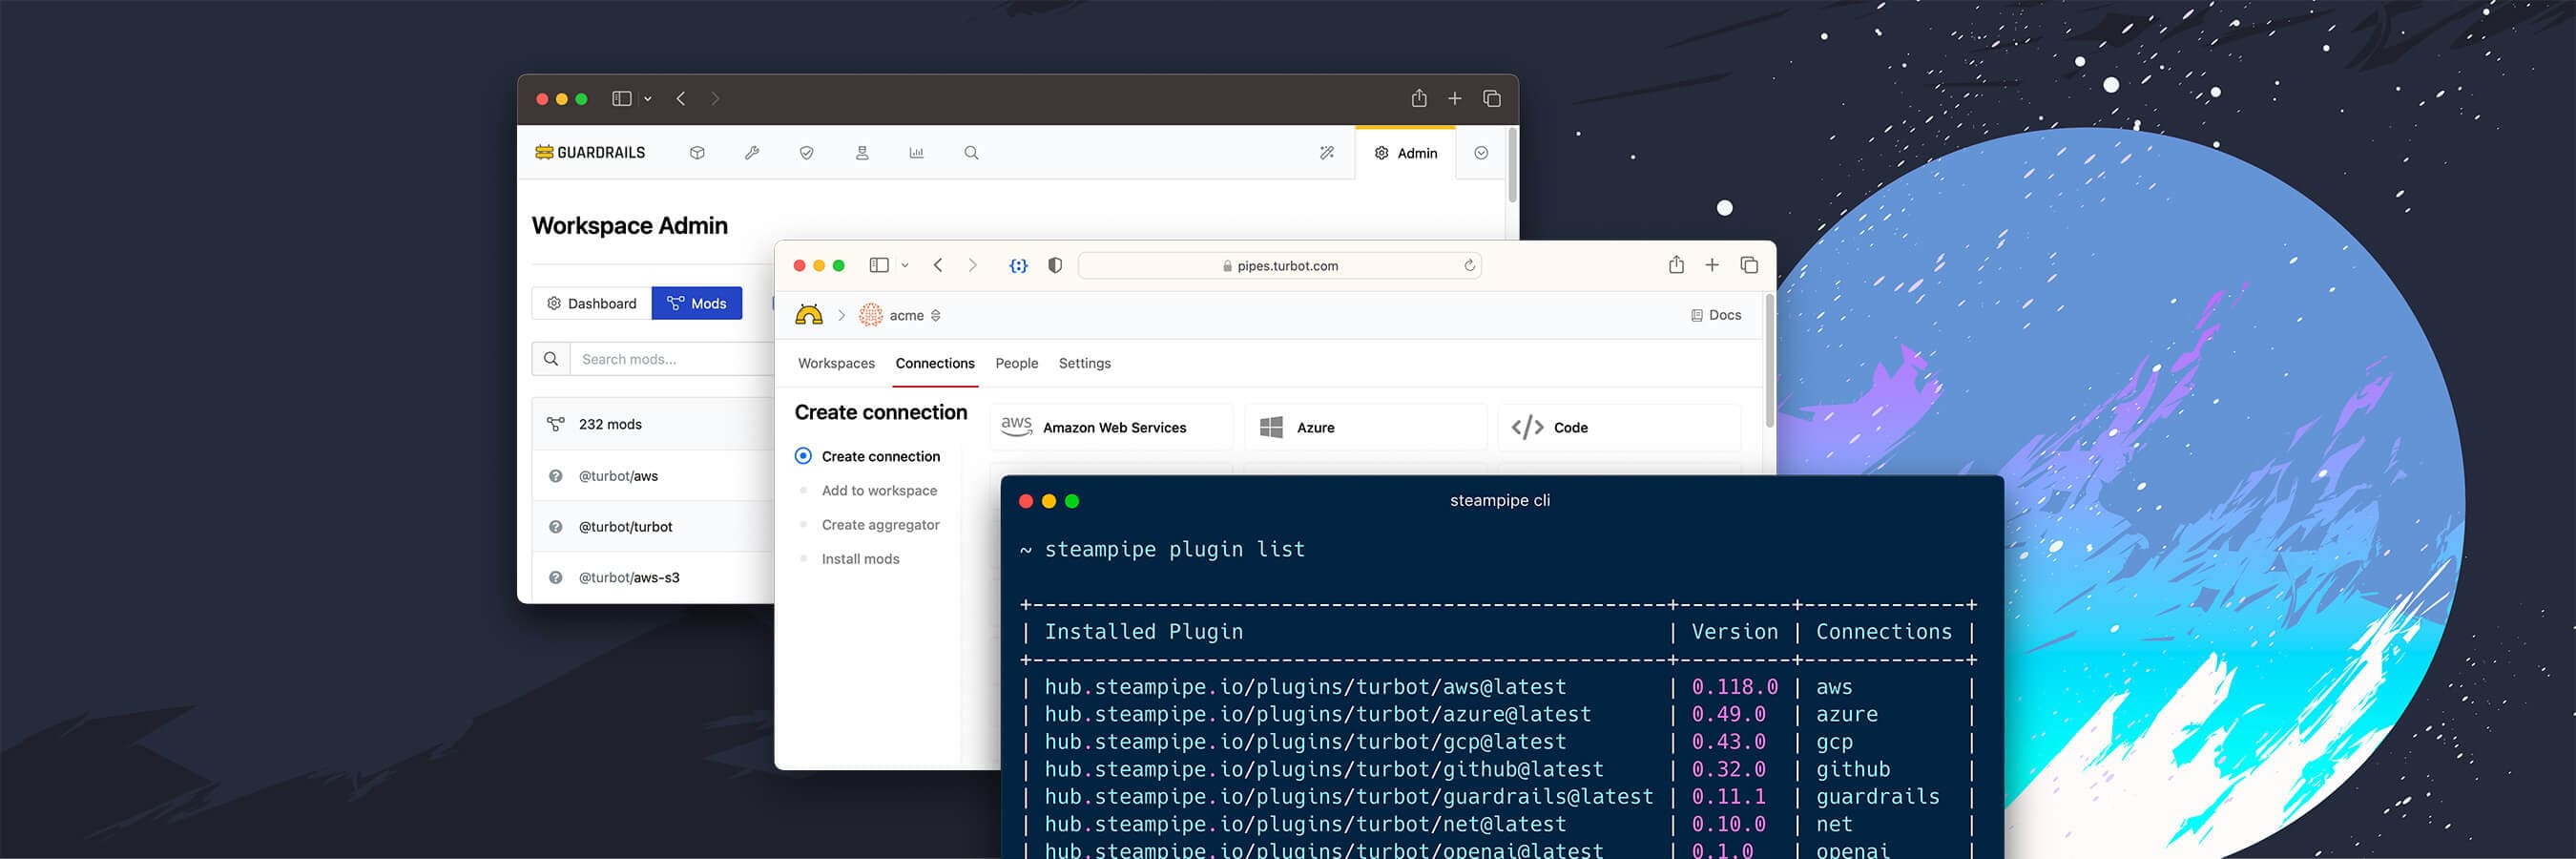Open the resources cube icon in Guardrails

[697, 153]
